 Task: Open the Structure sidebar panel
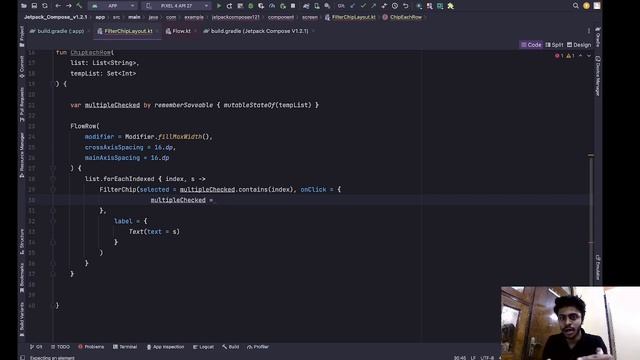pyautogui.click(x=22, y=242)
